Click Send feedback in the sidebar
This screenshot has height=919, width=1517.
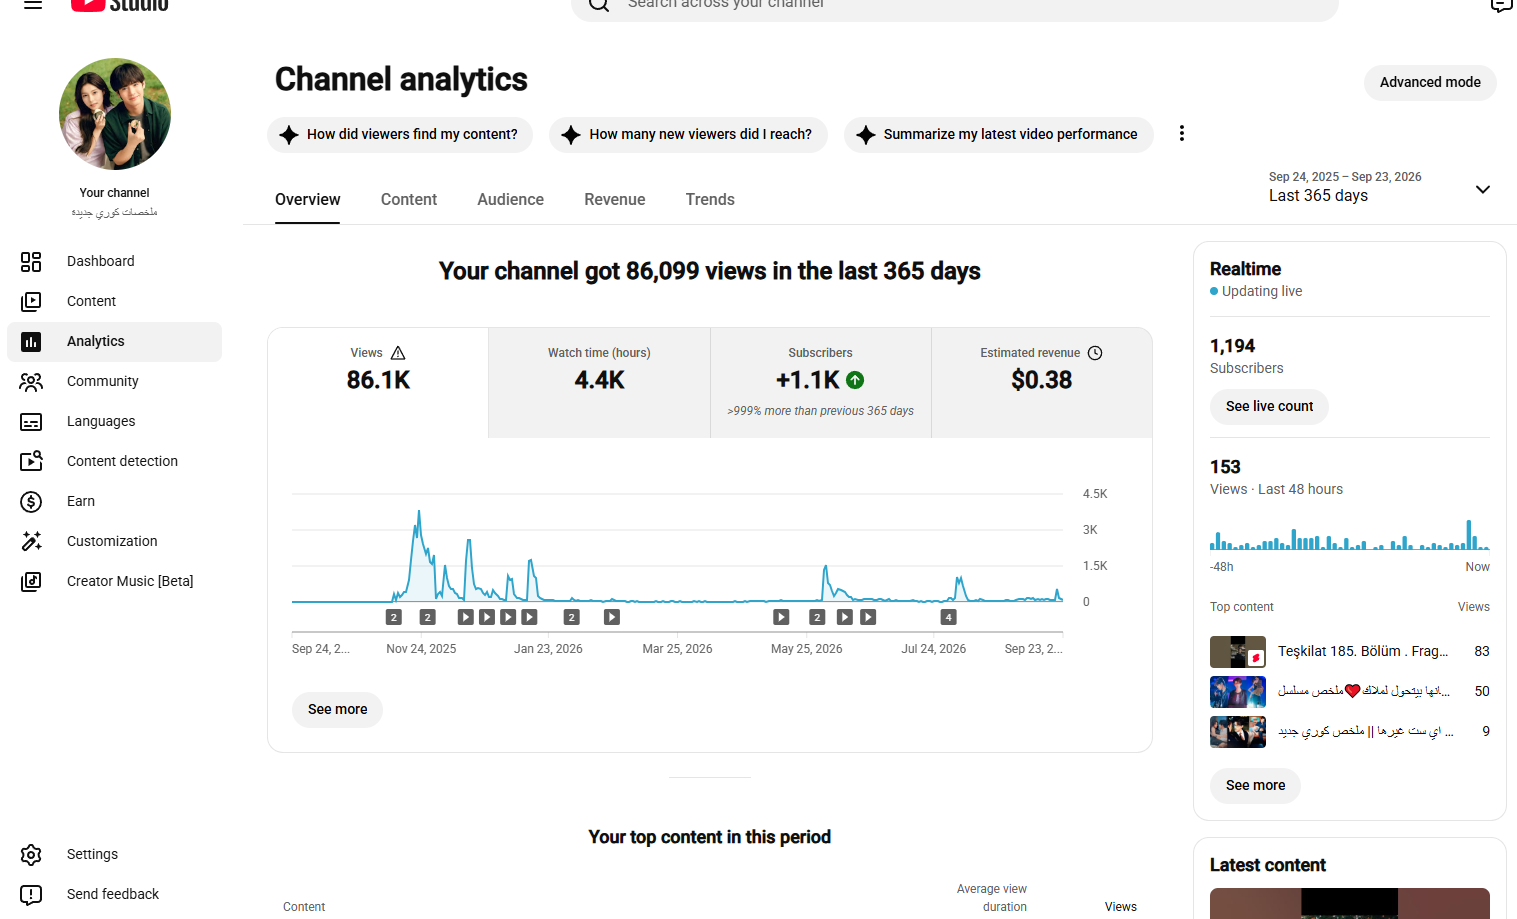(x=114, y=894)
